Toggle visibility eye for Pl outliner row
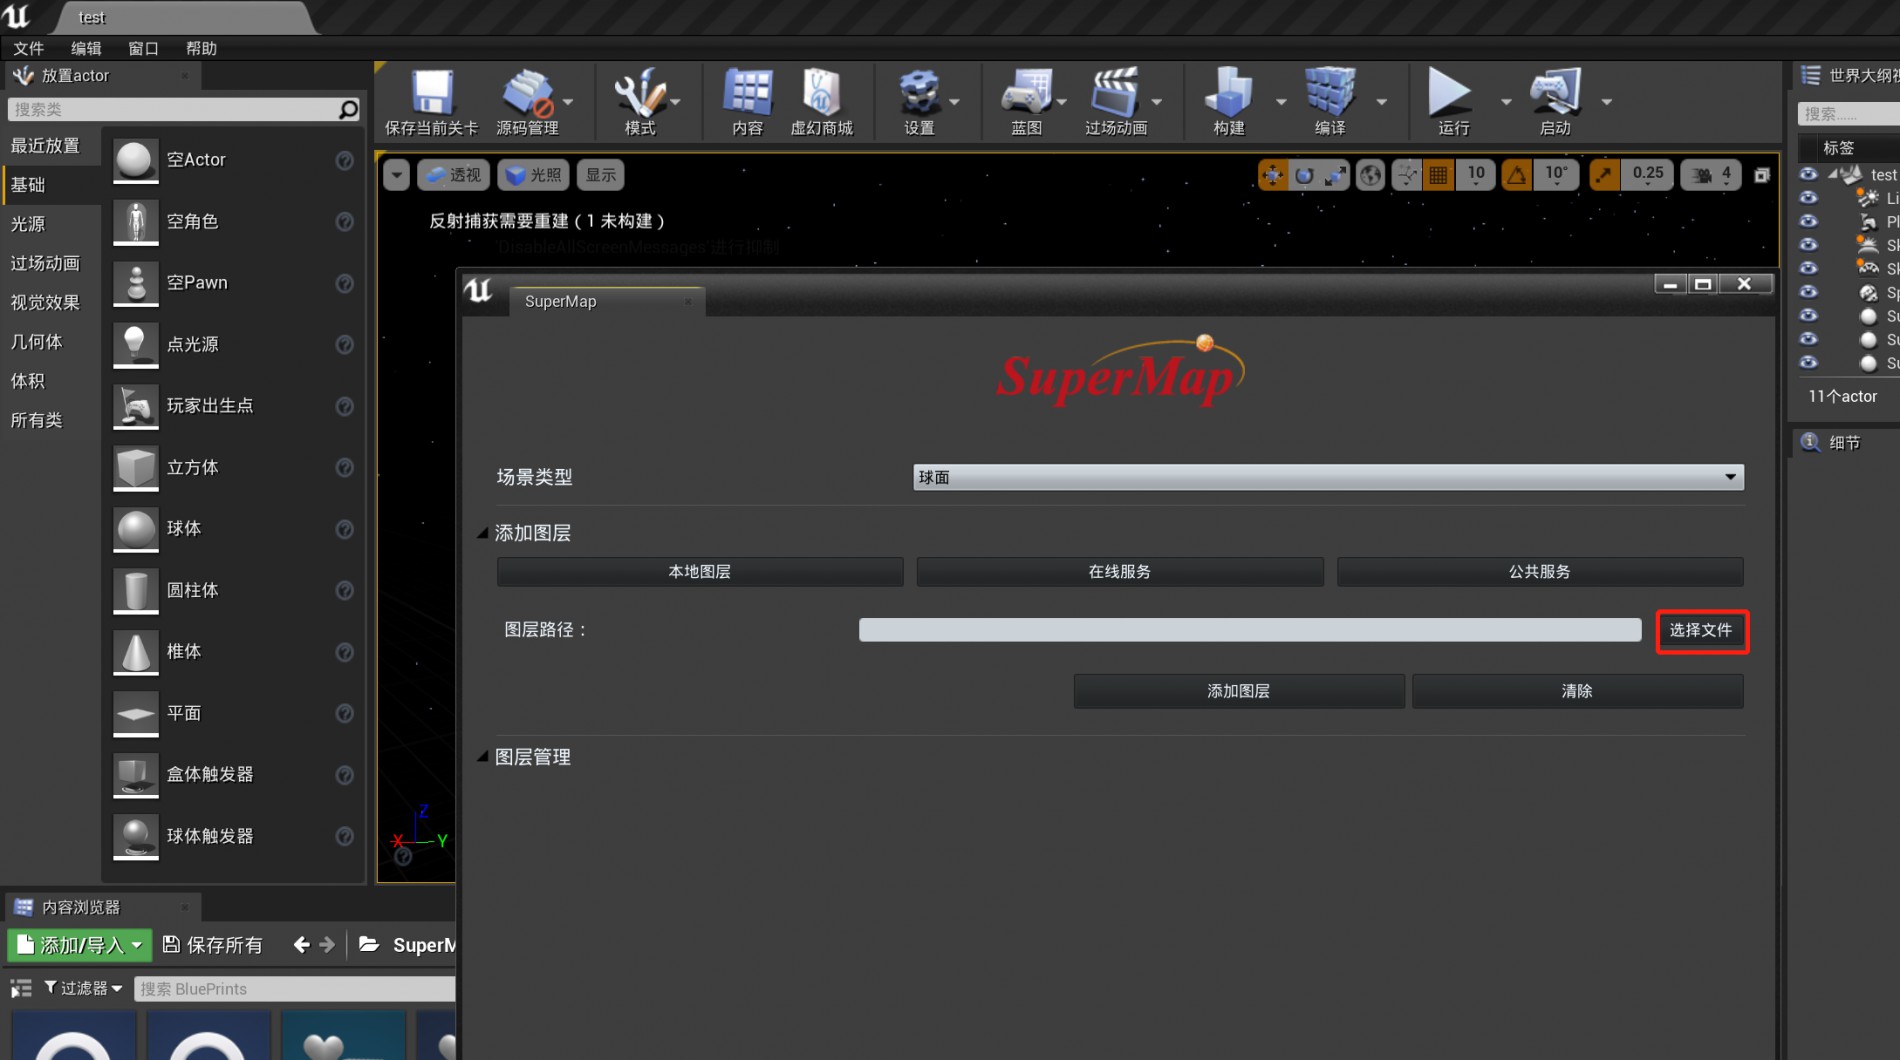 tap(1808, 221)
